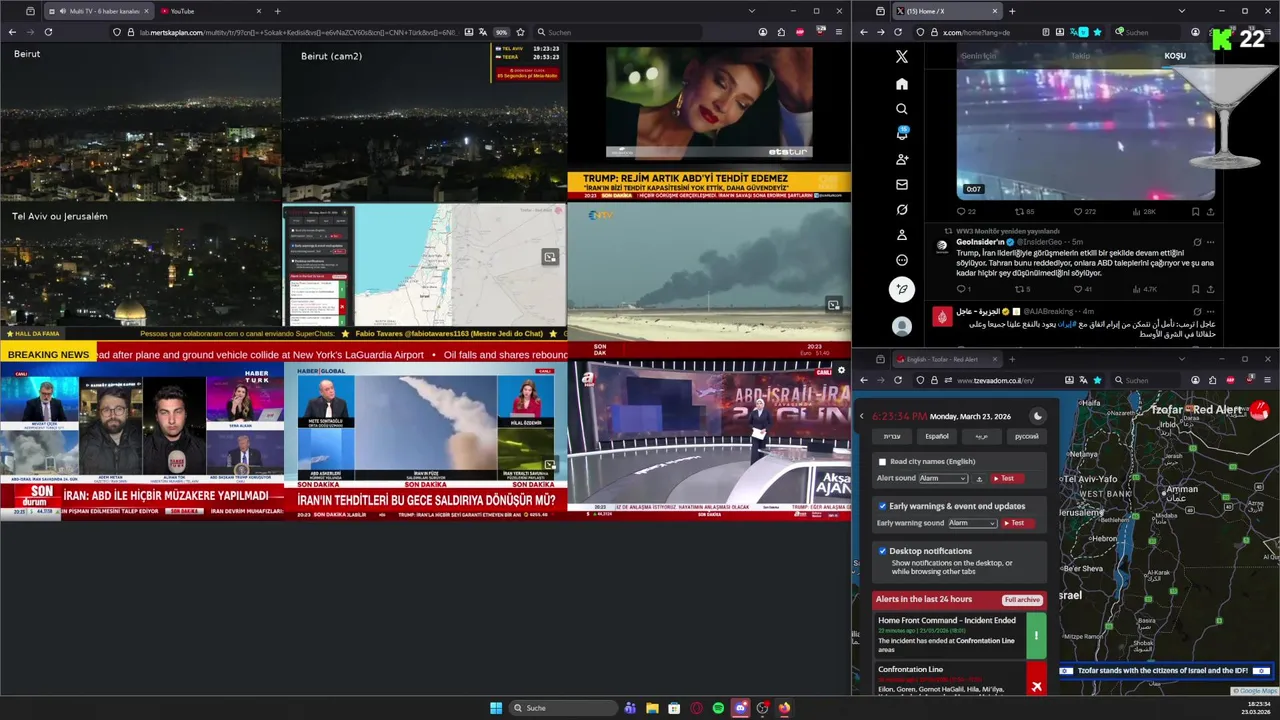
Task: Bookmark the GeoInsider tweet
Action: tap(1195, 289)
